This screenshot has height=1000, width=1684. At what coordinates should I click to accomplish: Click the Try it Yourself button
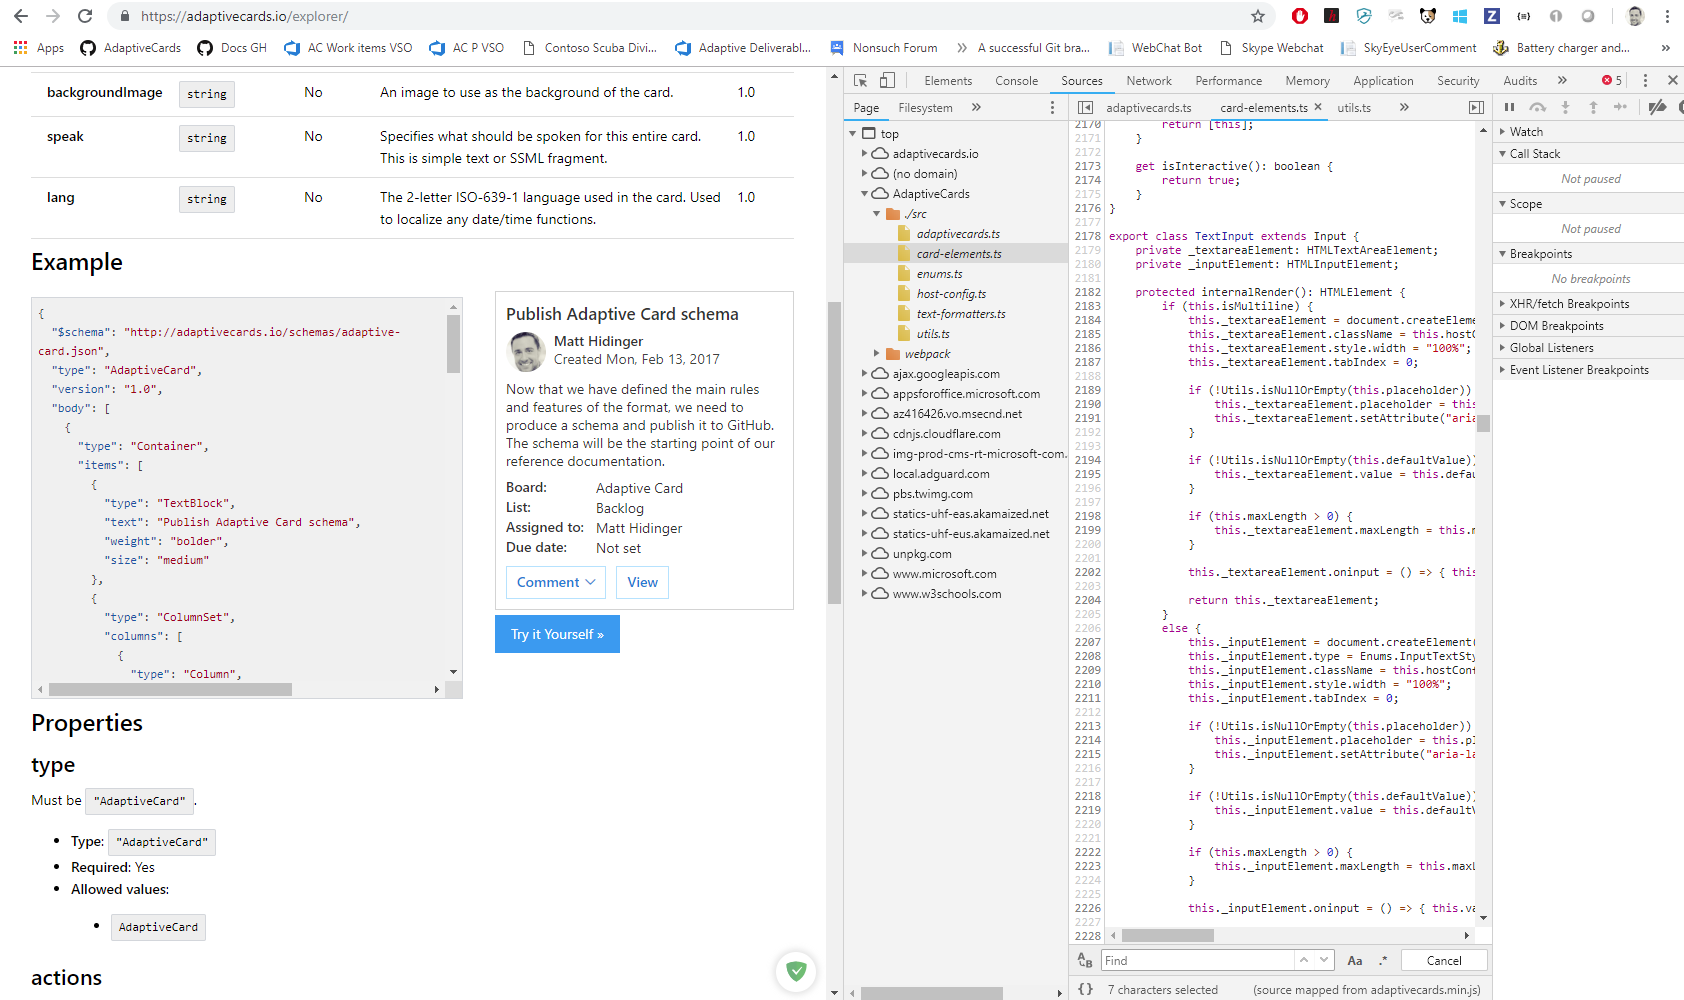click(x=557, y=634)
